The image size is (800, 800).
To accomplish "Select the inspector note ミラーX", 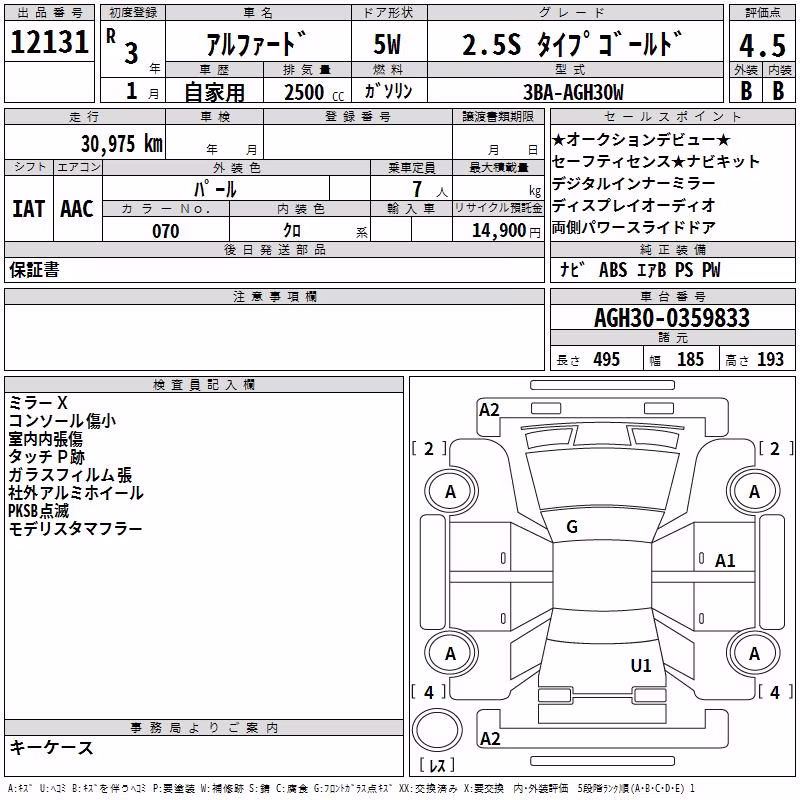I will click(x=38, y=403).
